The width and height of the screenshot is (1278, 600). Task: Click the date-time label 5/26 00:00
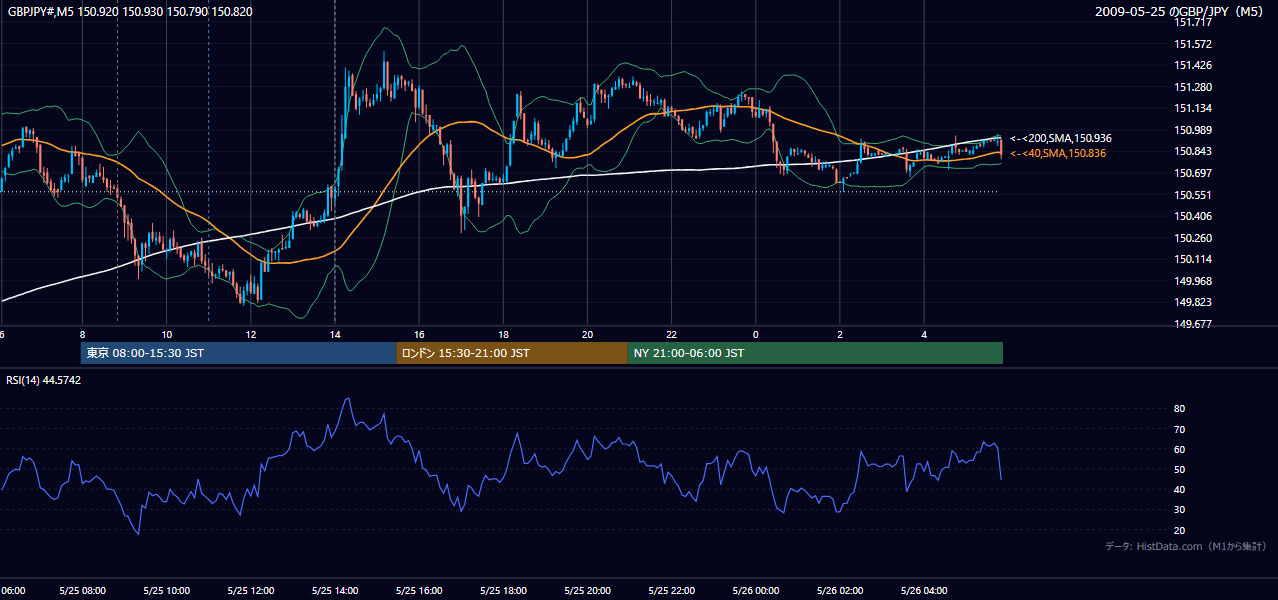755,591
